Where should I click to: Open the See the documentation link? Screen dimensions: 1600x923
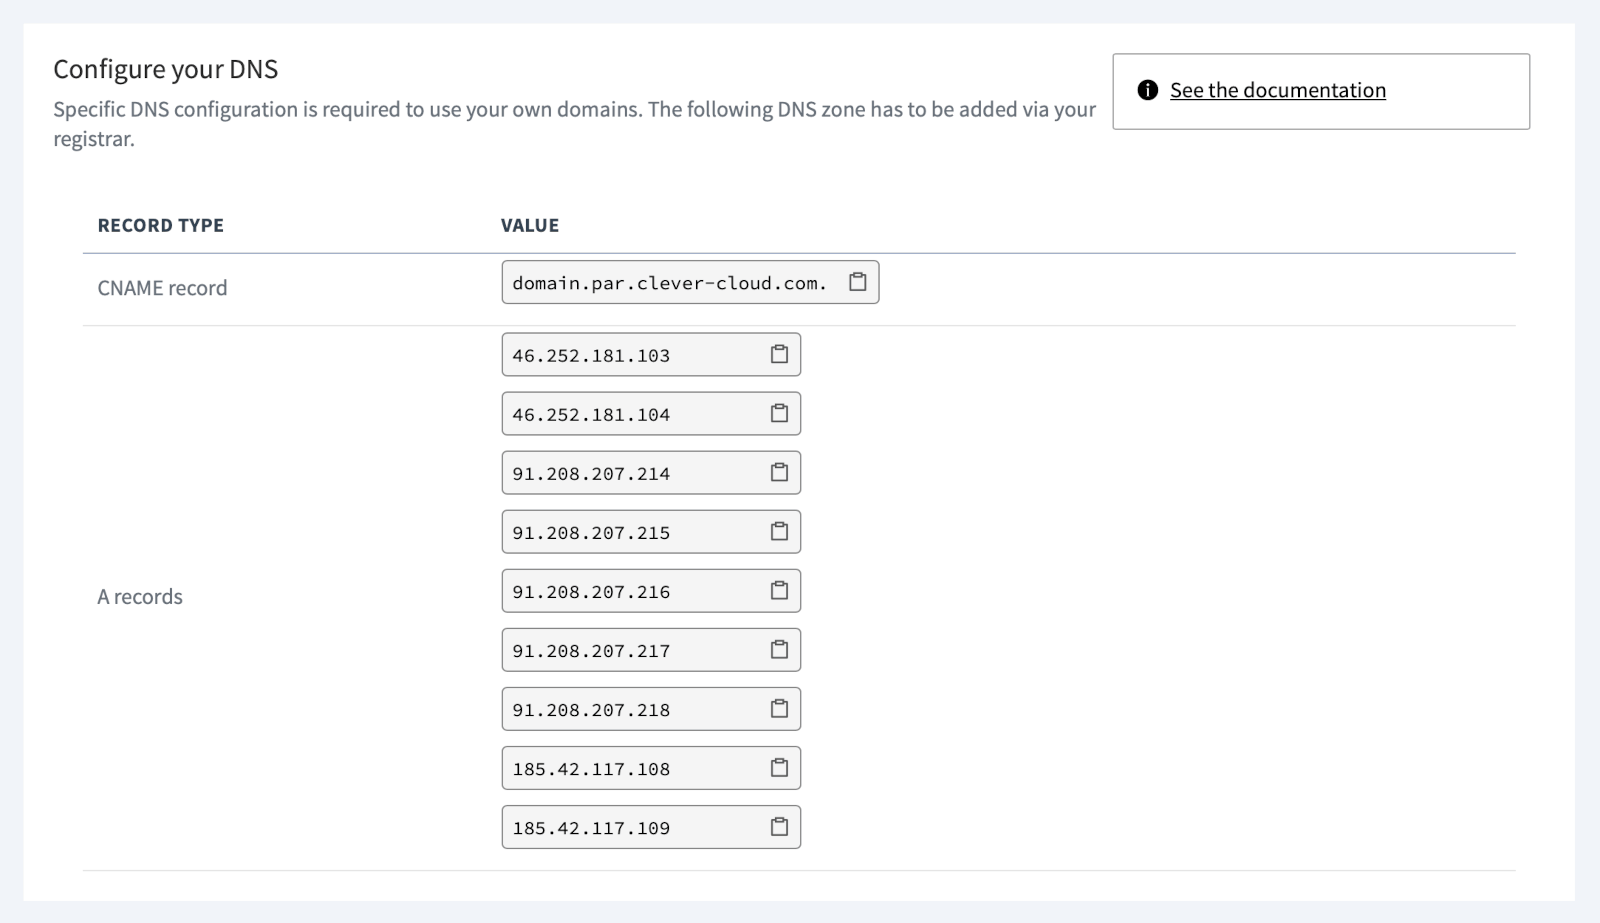1278,90
